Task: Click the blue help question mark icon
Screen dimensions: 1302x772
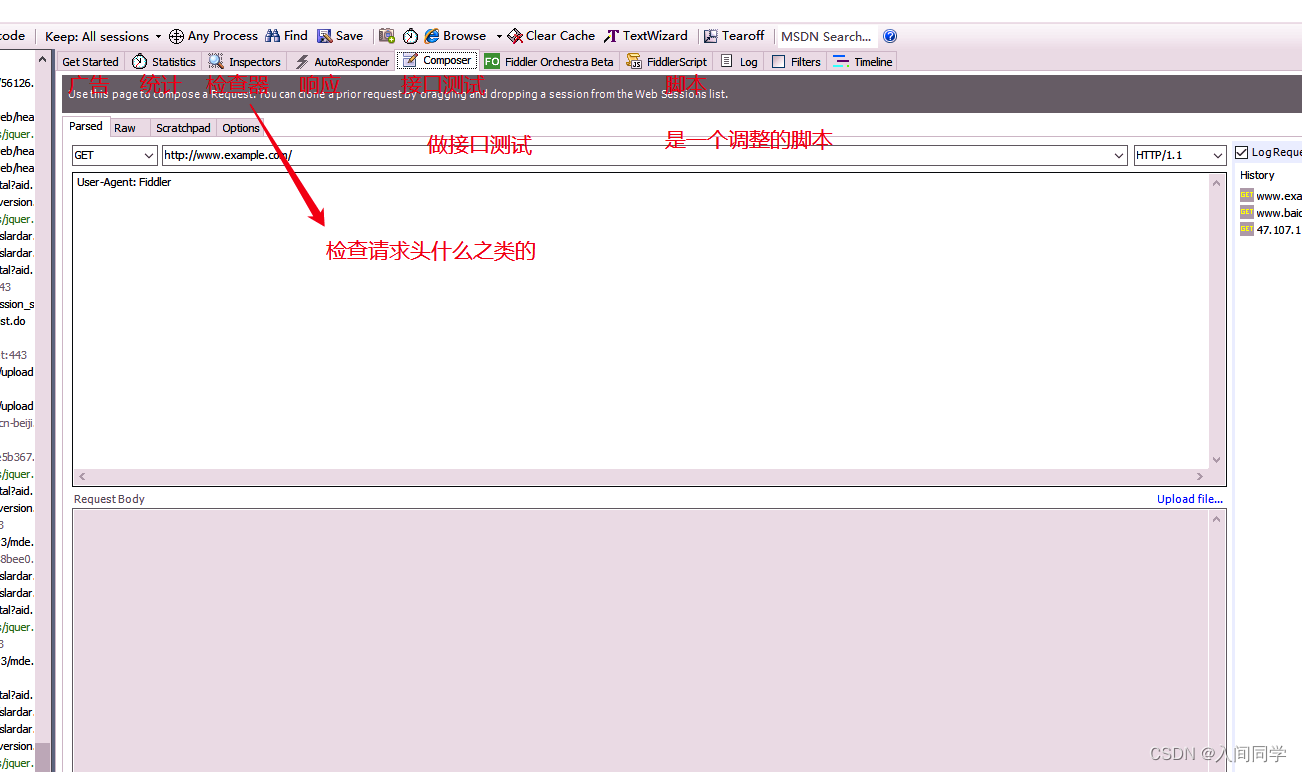Action: (890, 36)
